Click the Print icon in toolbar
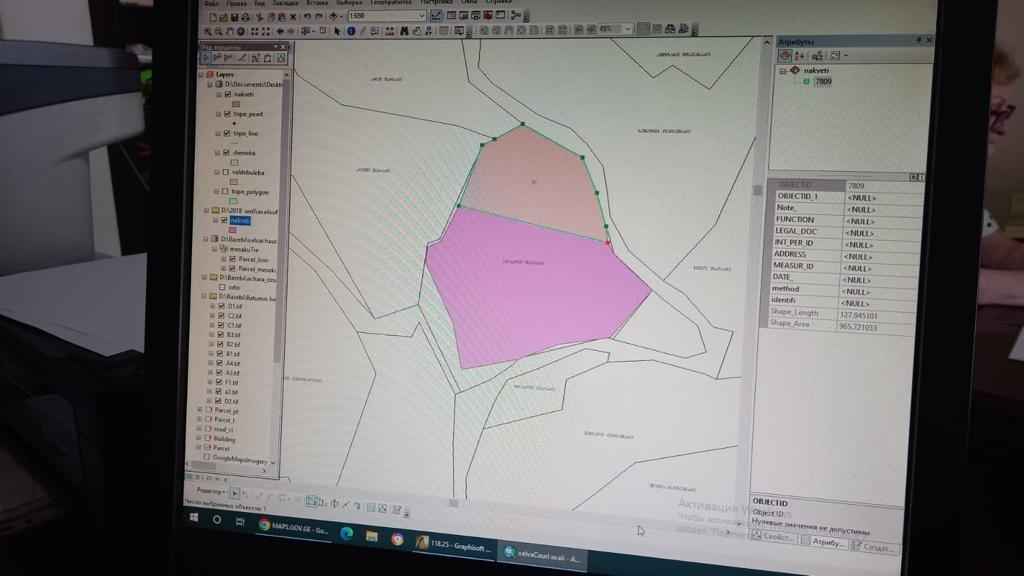 tap(245, 18)
